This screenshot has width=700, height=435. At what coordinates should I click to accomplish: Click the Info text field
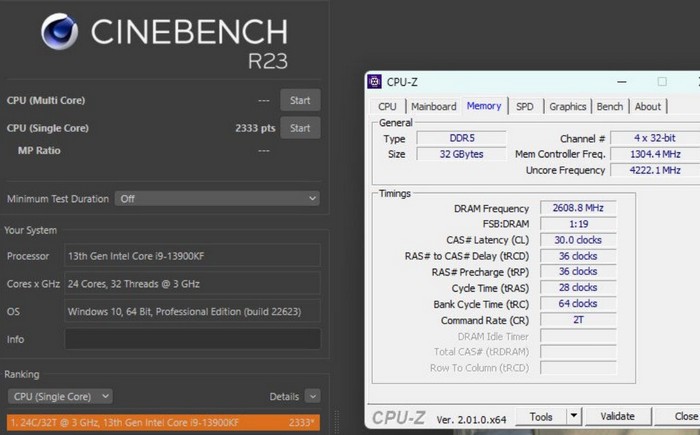[193, 339]
